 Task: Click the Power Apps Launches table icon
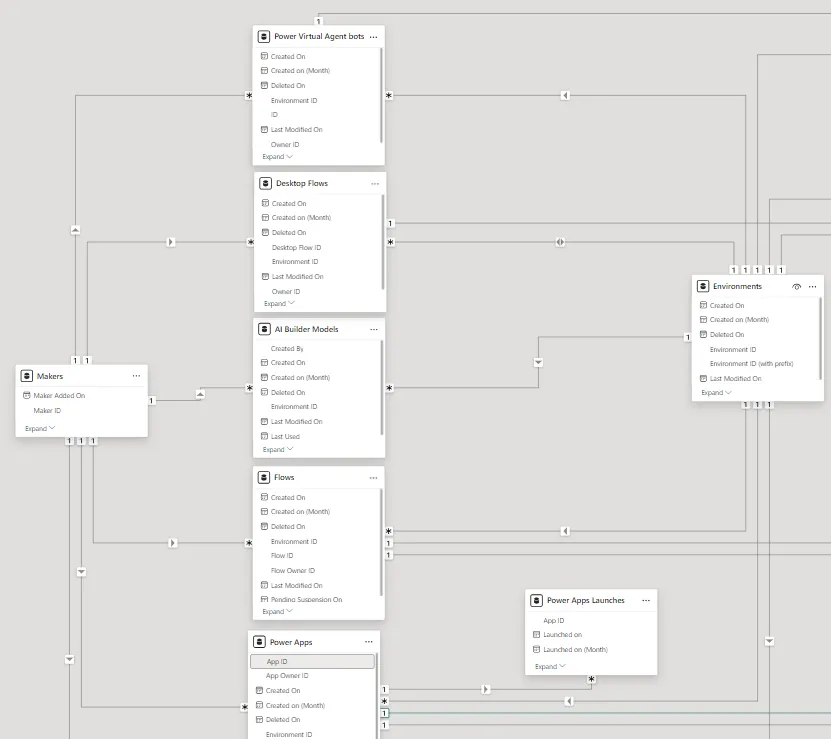click(536, 600)
